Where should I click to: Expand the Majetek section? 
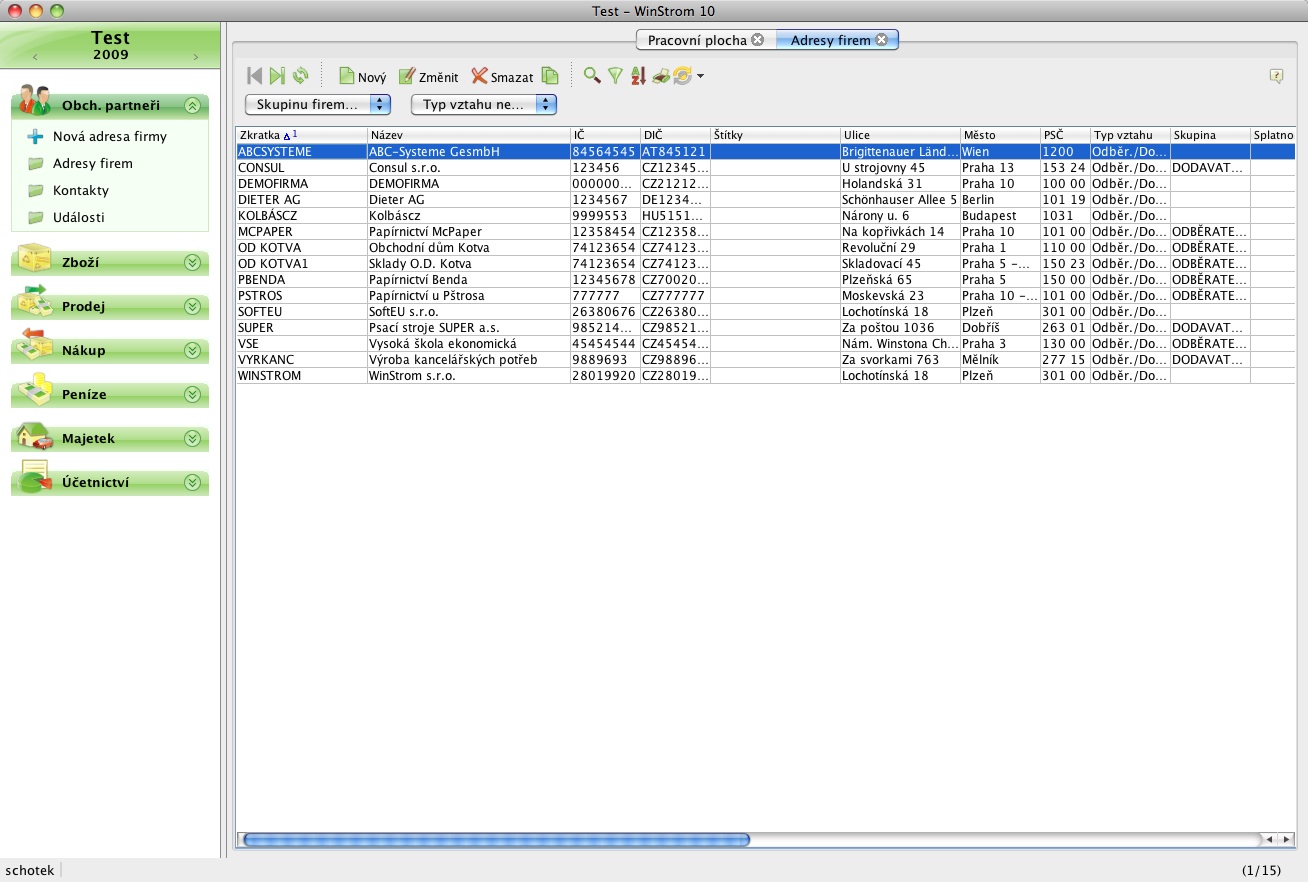click(192, 438)
